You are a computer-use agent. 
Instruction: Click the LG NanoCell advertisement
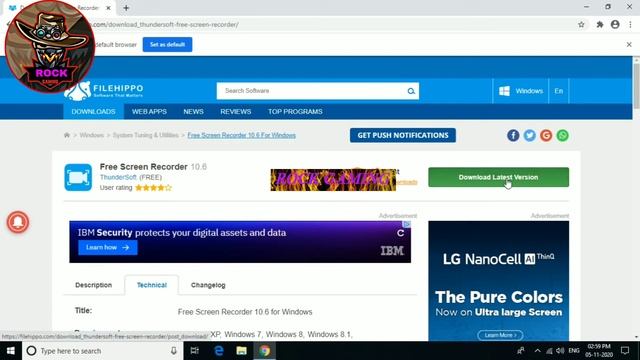tap(498, 281)
